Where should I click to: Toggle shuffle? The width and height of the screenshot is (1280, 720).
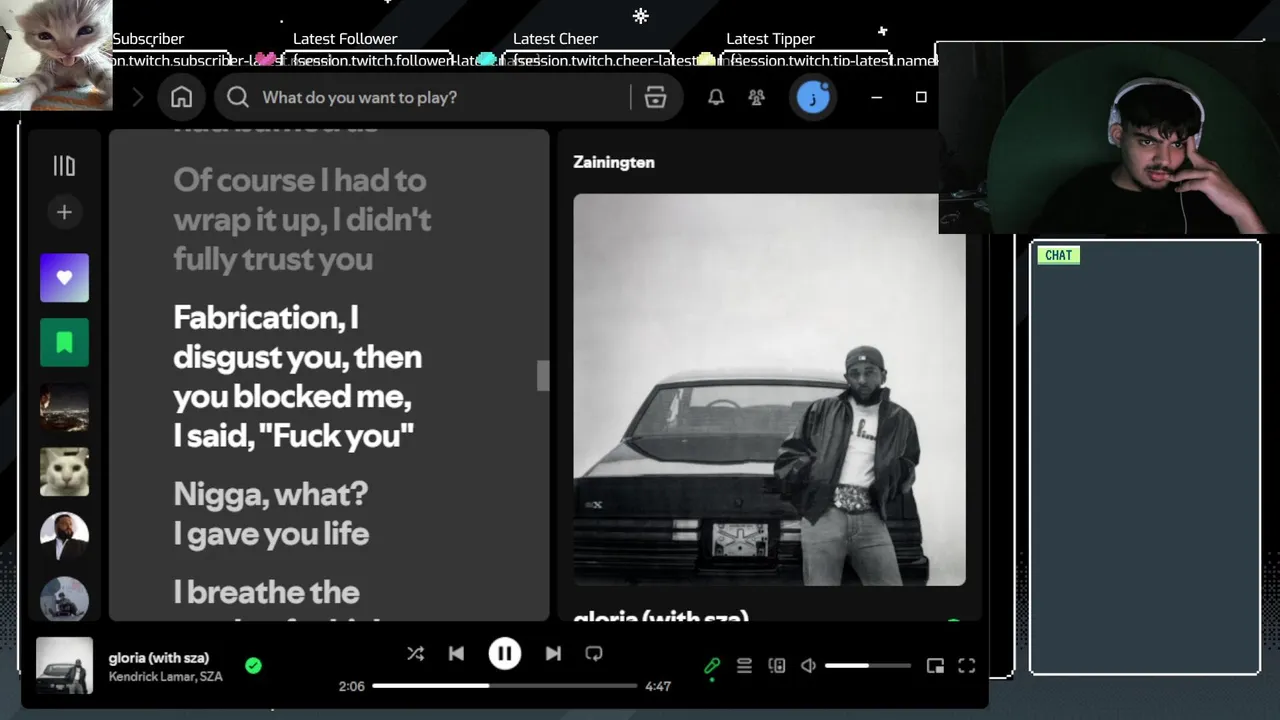pos(415,653)
